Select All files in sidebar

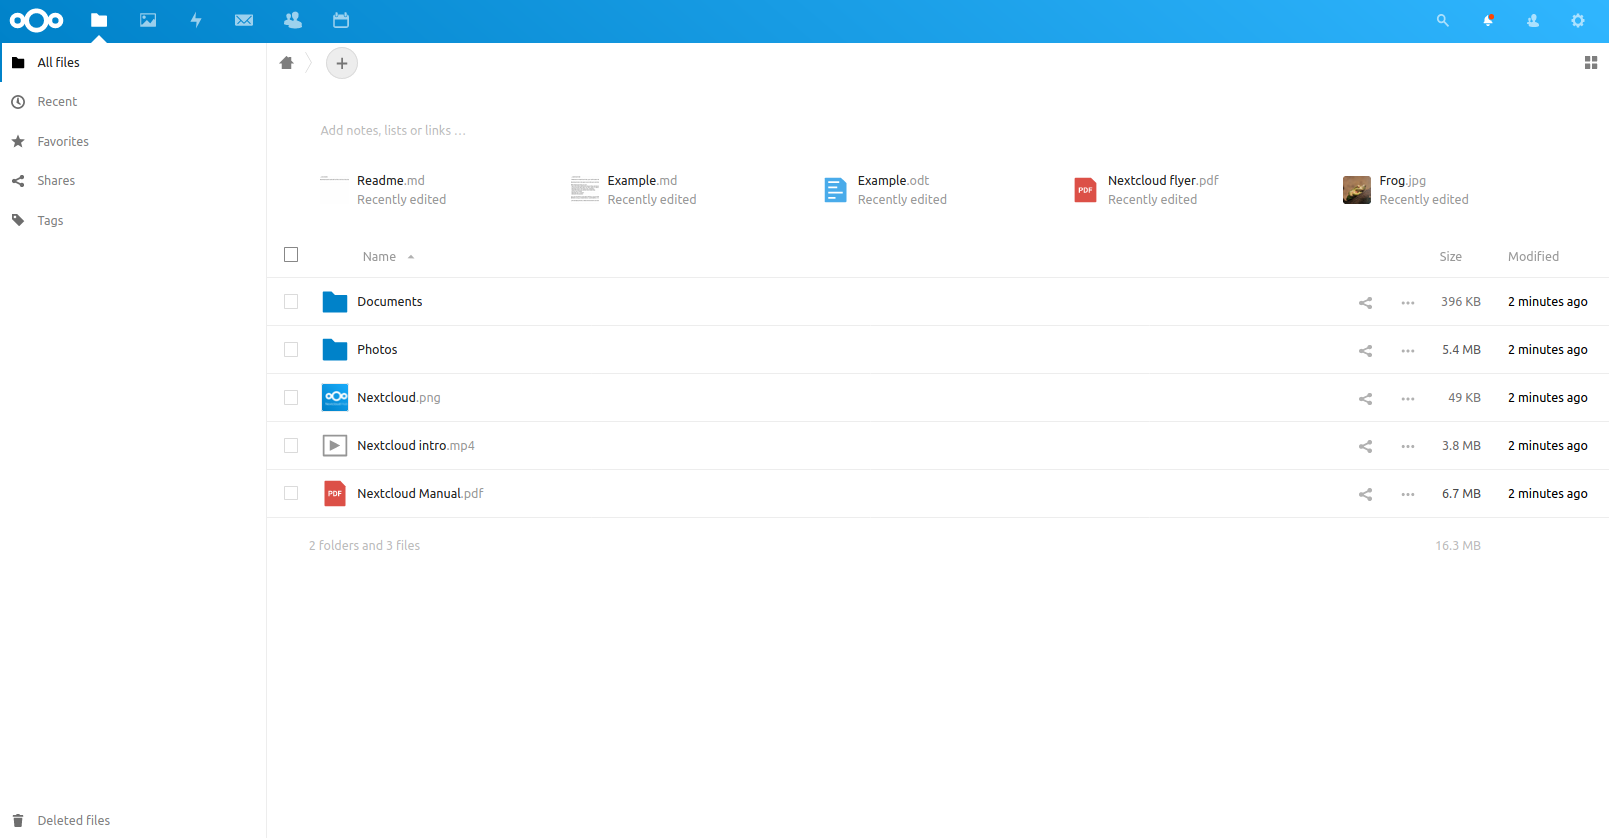point(133,62)
